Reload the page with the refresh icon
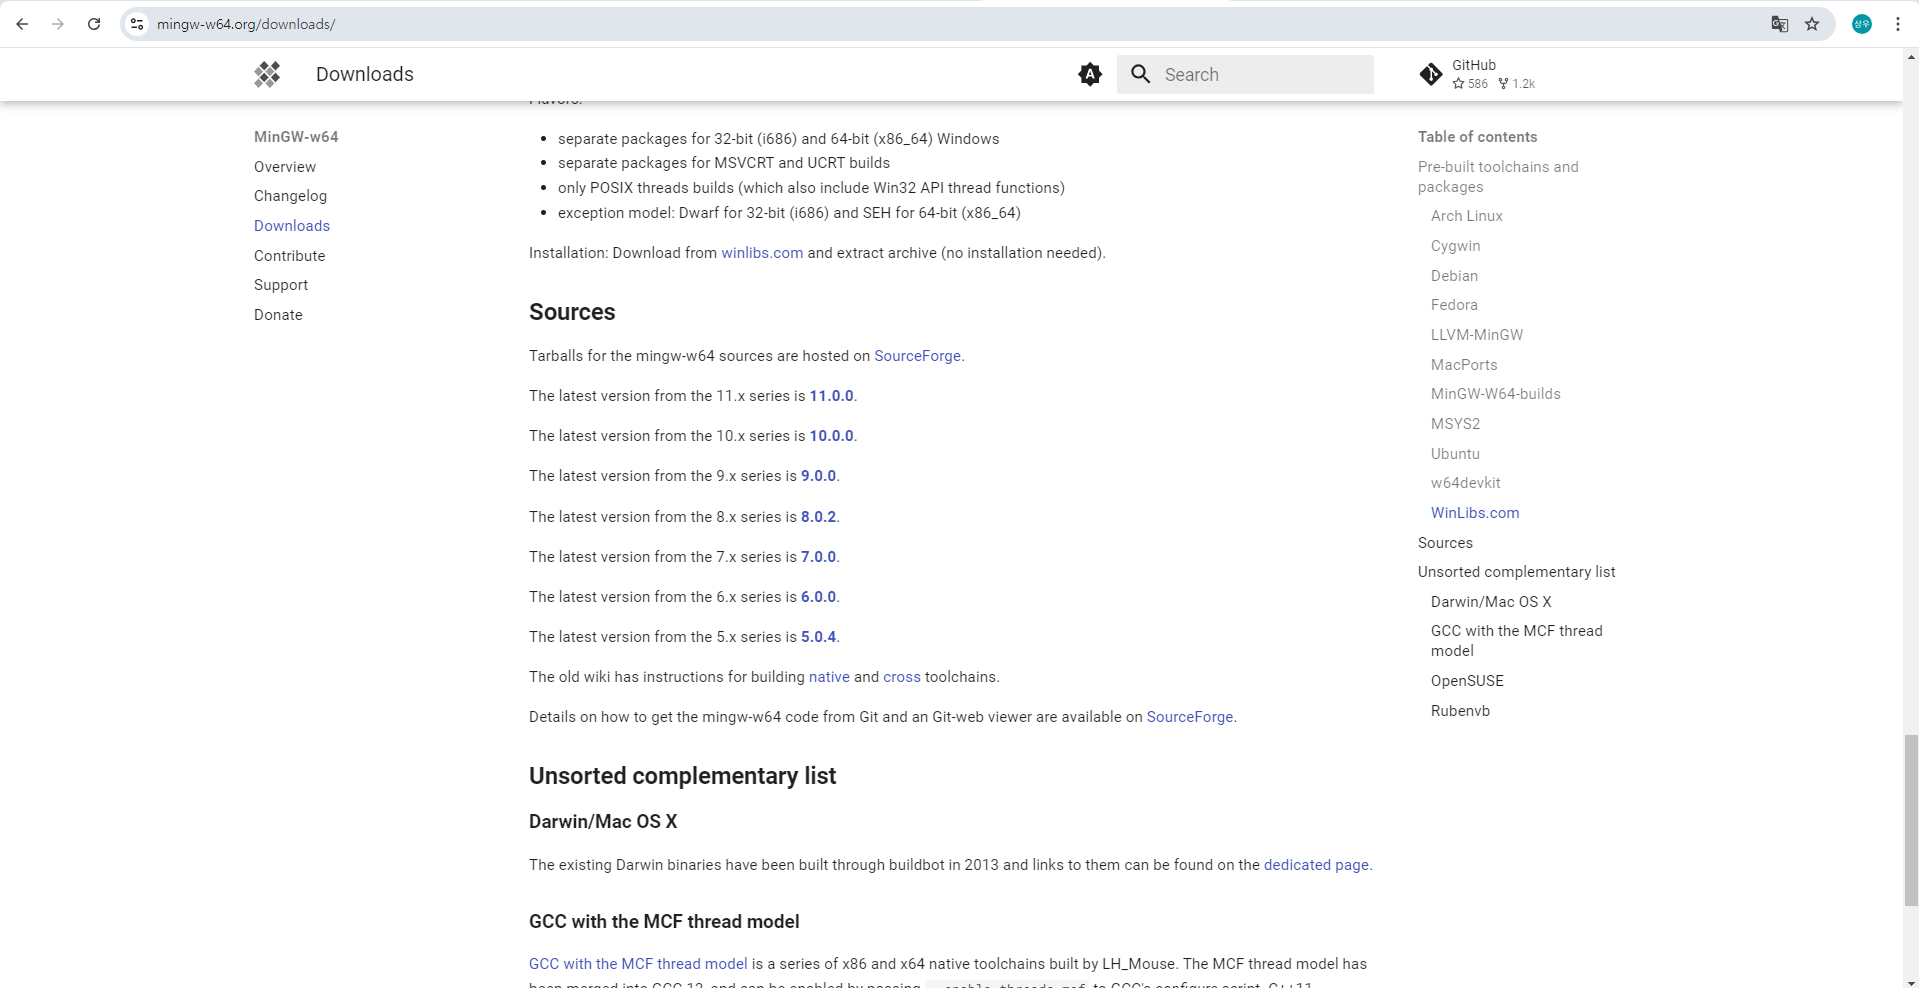The height and width of the screenshot is (988, 1919). (x=94, y=24)
